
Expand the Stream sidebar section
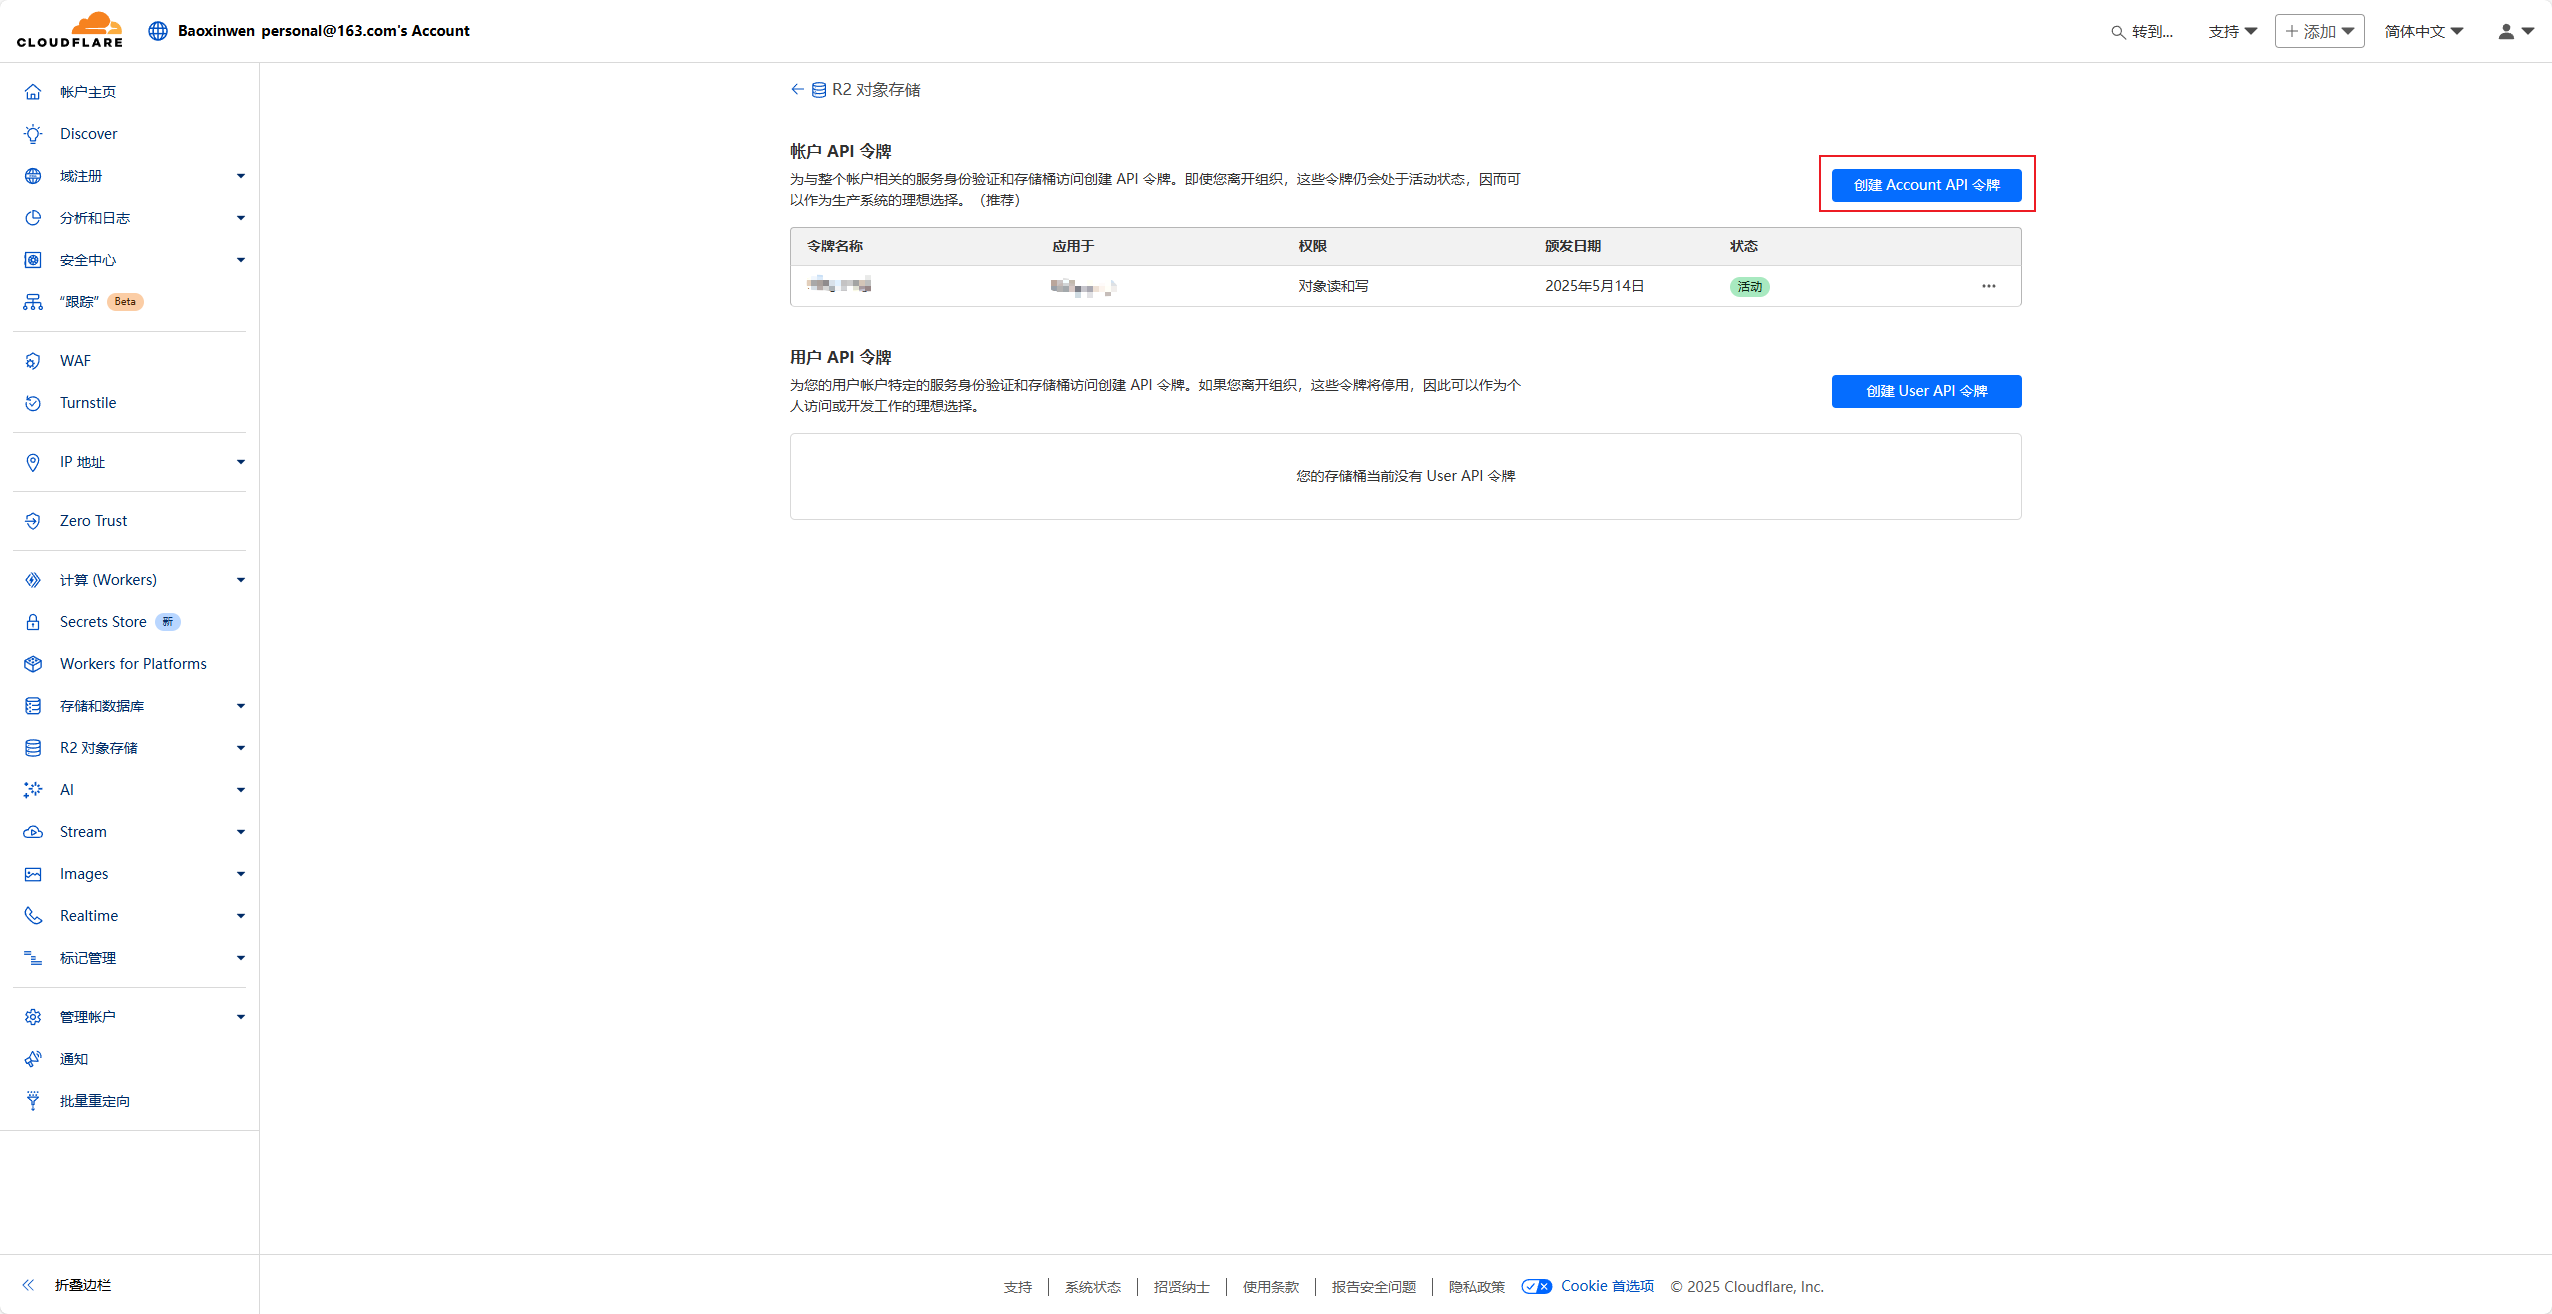coord(241,832)
